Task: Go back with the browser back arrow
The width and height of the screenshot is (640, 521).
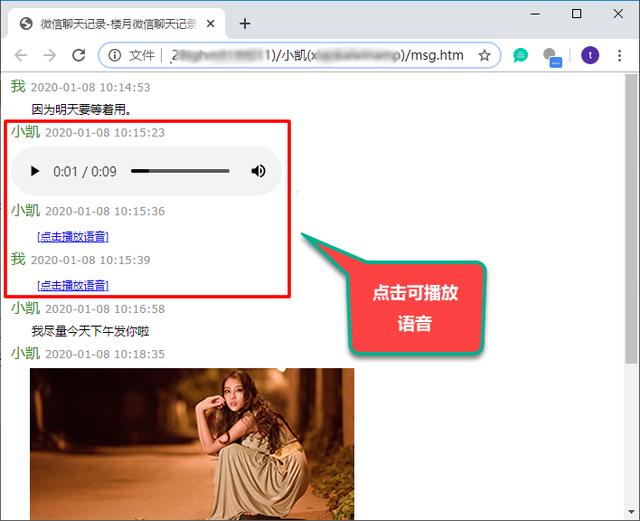Action: point(20,55)
